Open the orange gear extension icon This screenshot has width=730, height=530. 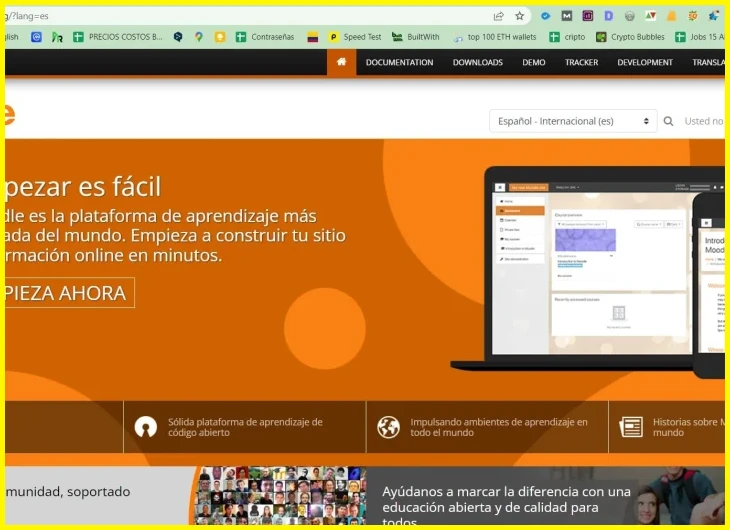coord(693,16)
